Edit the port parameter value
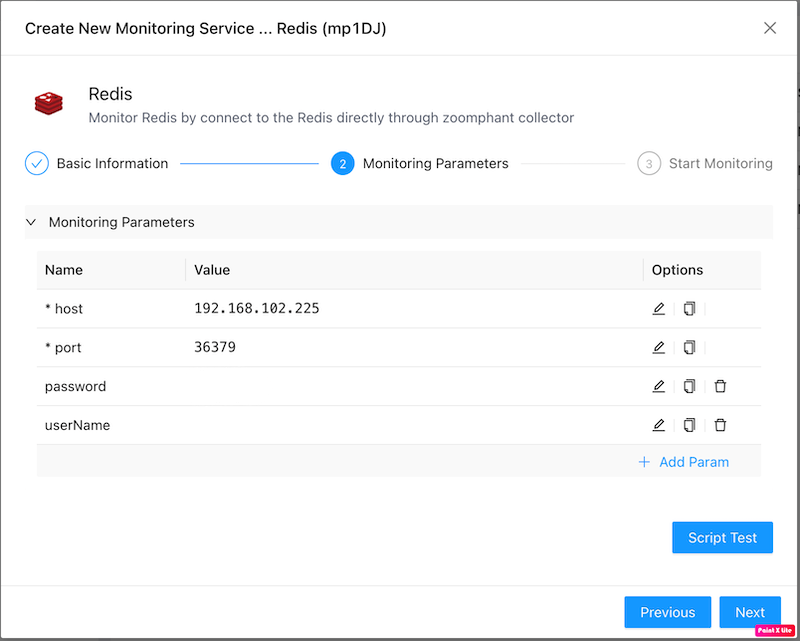 [x=658, y=348]
